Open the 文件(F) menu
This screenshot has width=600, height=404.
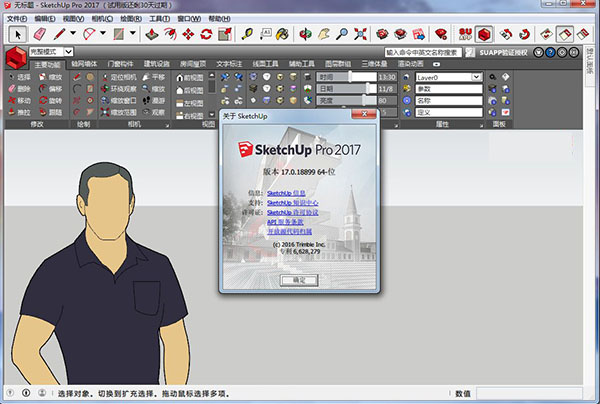coord(17,19)
